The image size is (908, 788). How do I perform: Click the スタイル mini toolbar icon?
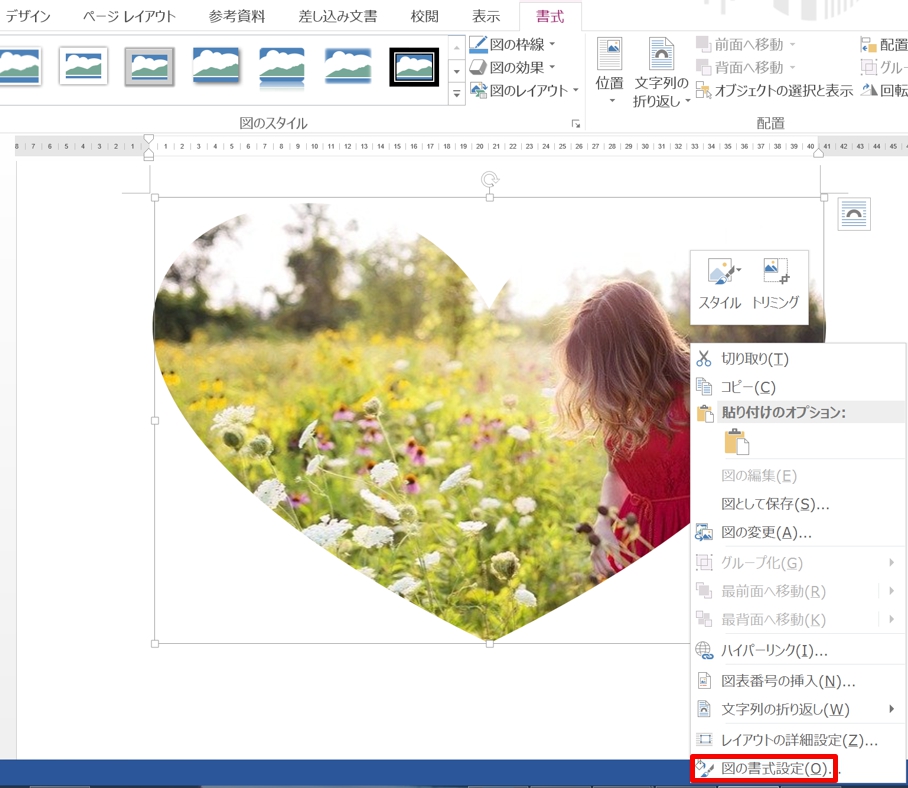click(x=720, y=284)
